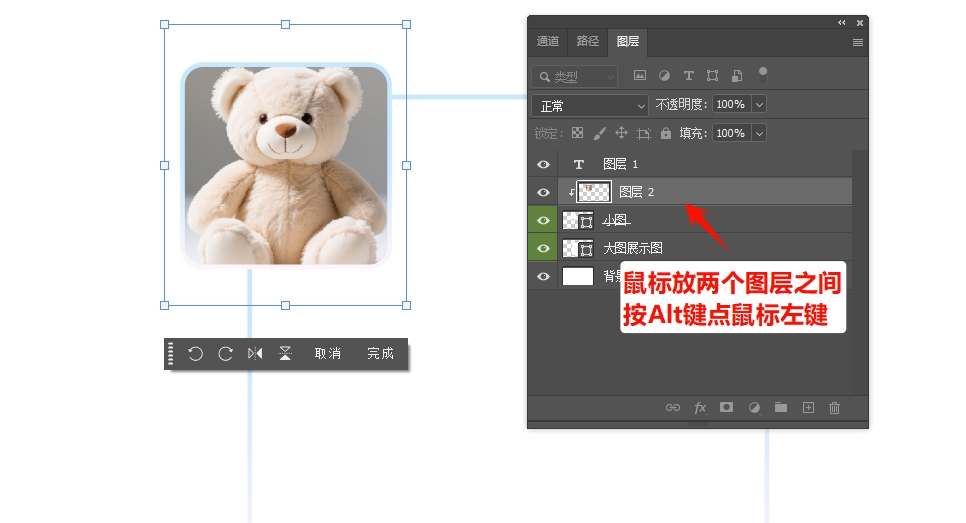The width and height of the screenshot is (966, 523).
Task: Select the 图层 tab
Action: tap(628, 41)
